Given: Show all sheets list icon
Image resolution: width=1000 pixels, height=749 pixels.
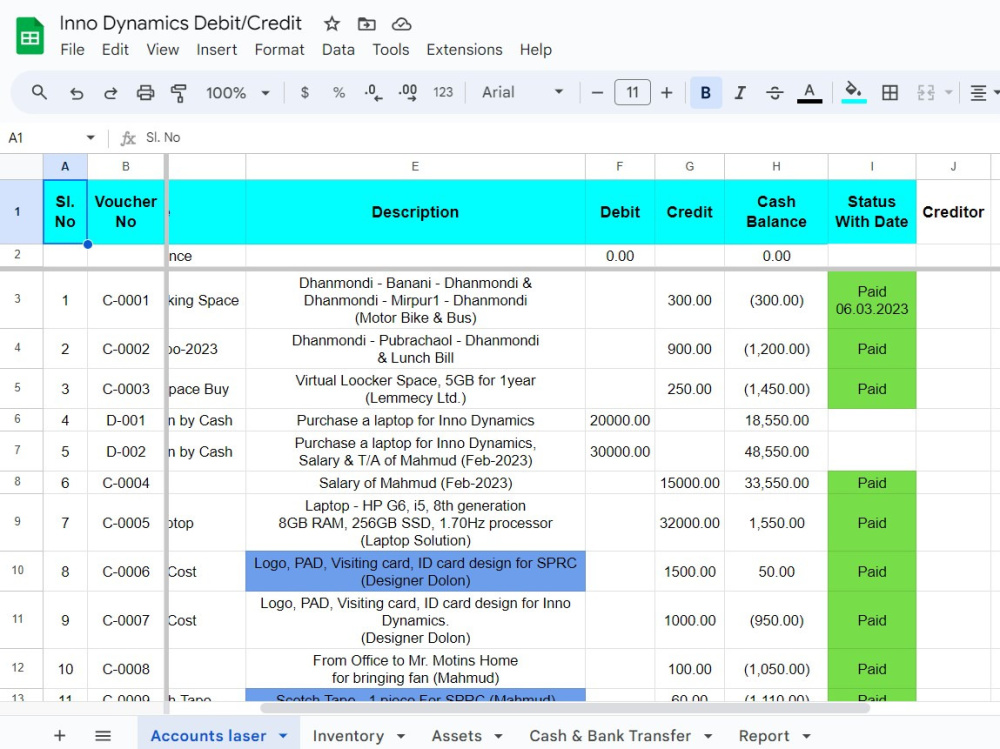Looking at the screenshot, I should (103, 736).
